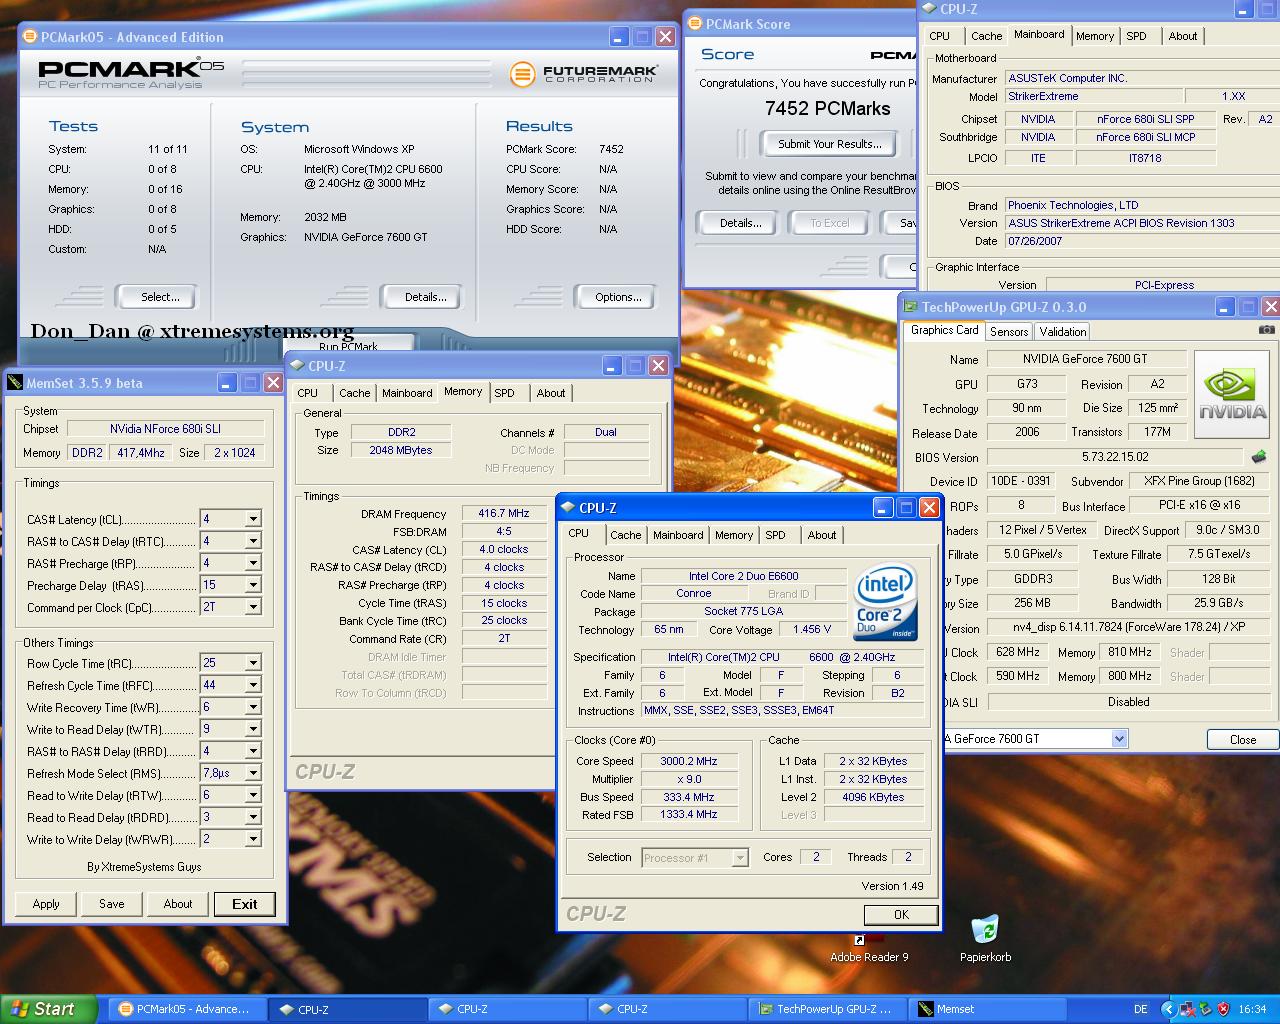This screenshot has height=1024, width=1280.
Task: Open the GeForce 7600 GT selector in GPU-Z
Action: 1119,739
